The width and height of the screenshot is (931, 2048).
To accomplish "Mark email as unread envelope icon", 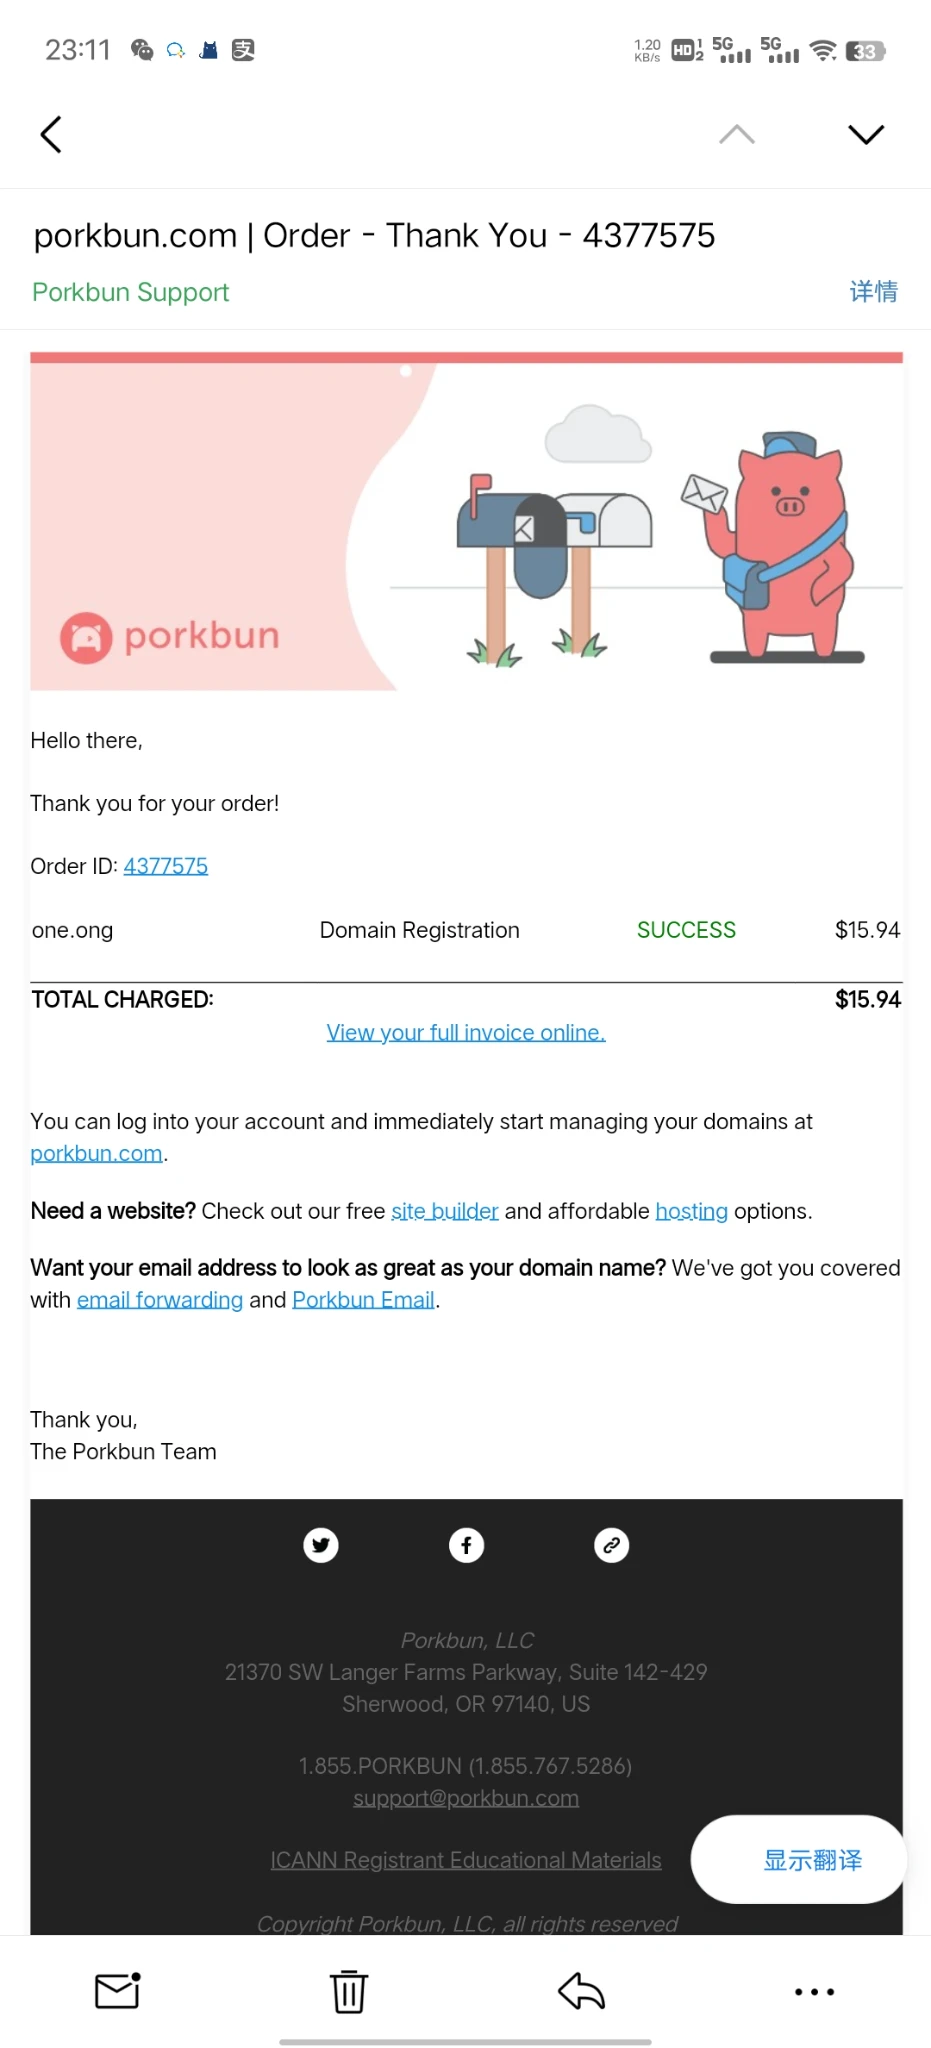I will coord(117,1991).
